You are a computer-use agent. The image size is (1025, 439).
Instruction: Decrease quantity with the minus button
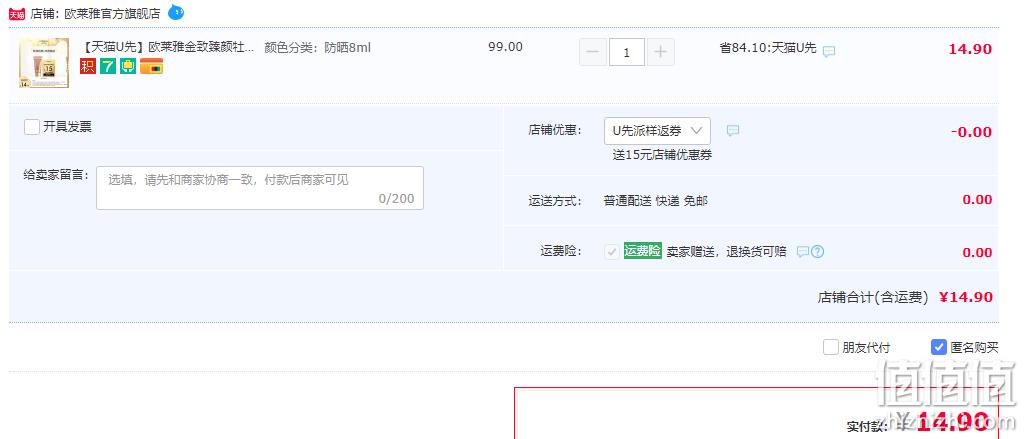point(594,52)
